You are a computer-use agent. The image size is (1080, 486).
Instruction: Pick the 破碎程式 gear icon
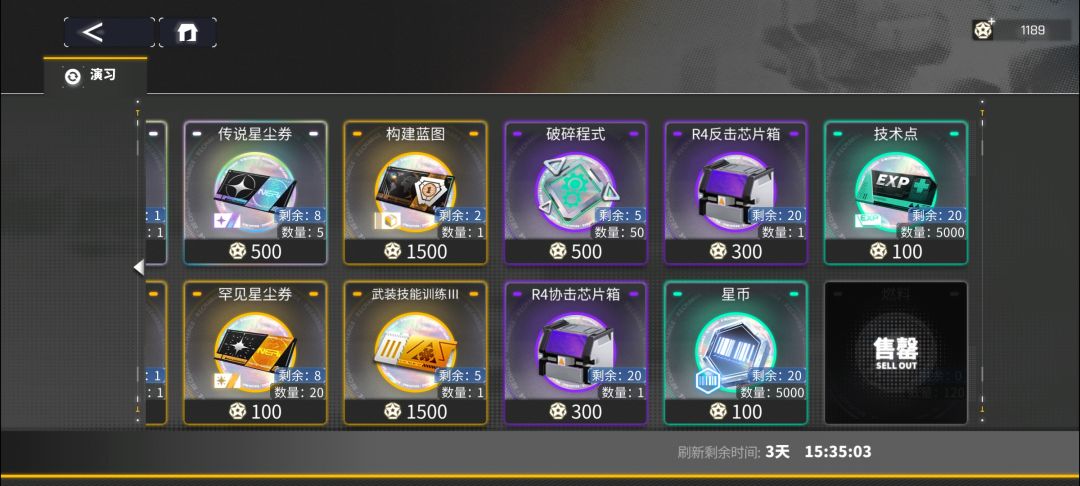(x=576, y=188)
